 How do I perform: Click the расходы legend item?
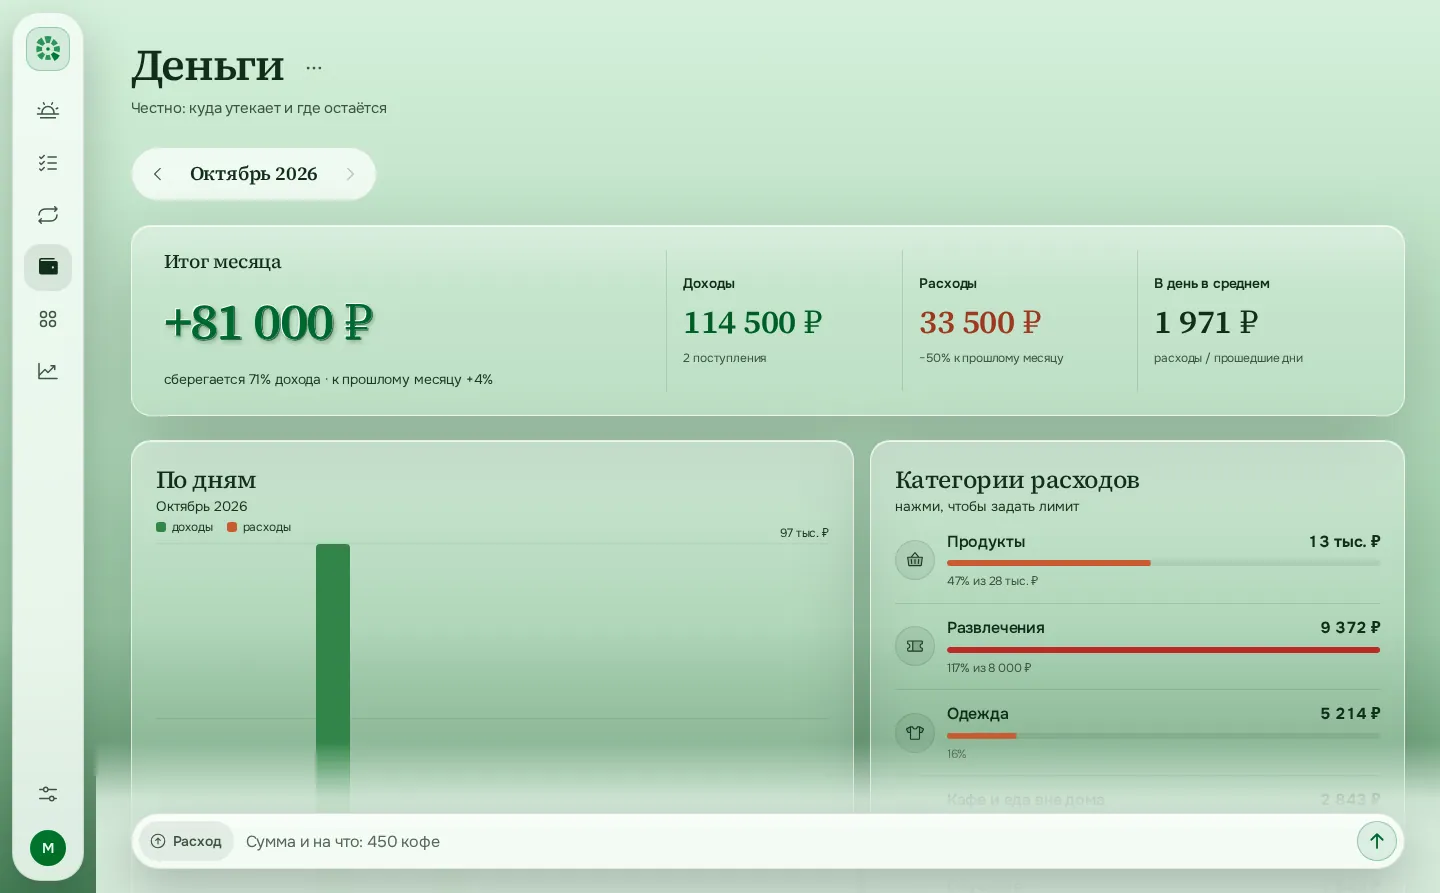click(x=259, y=527)
